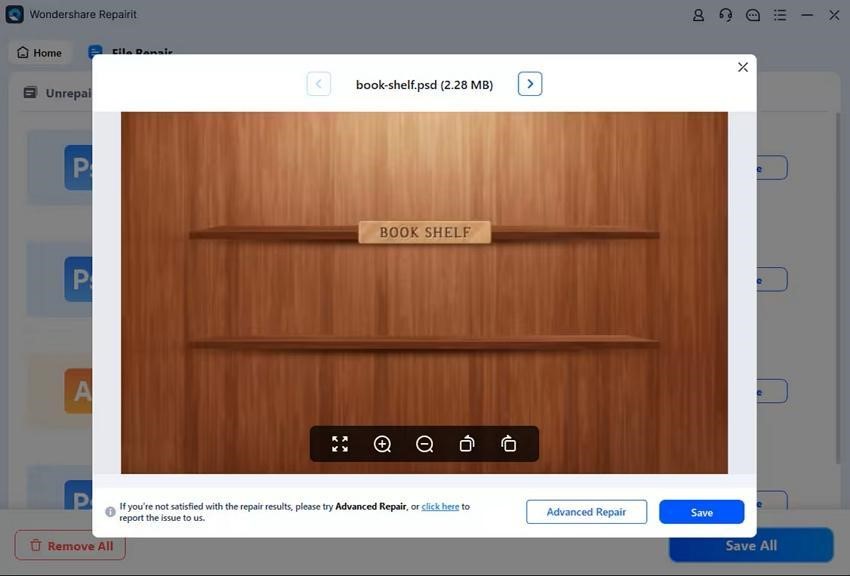Go to the next file preview

click(x=530, y=84)
